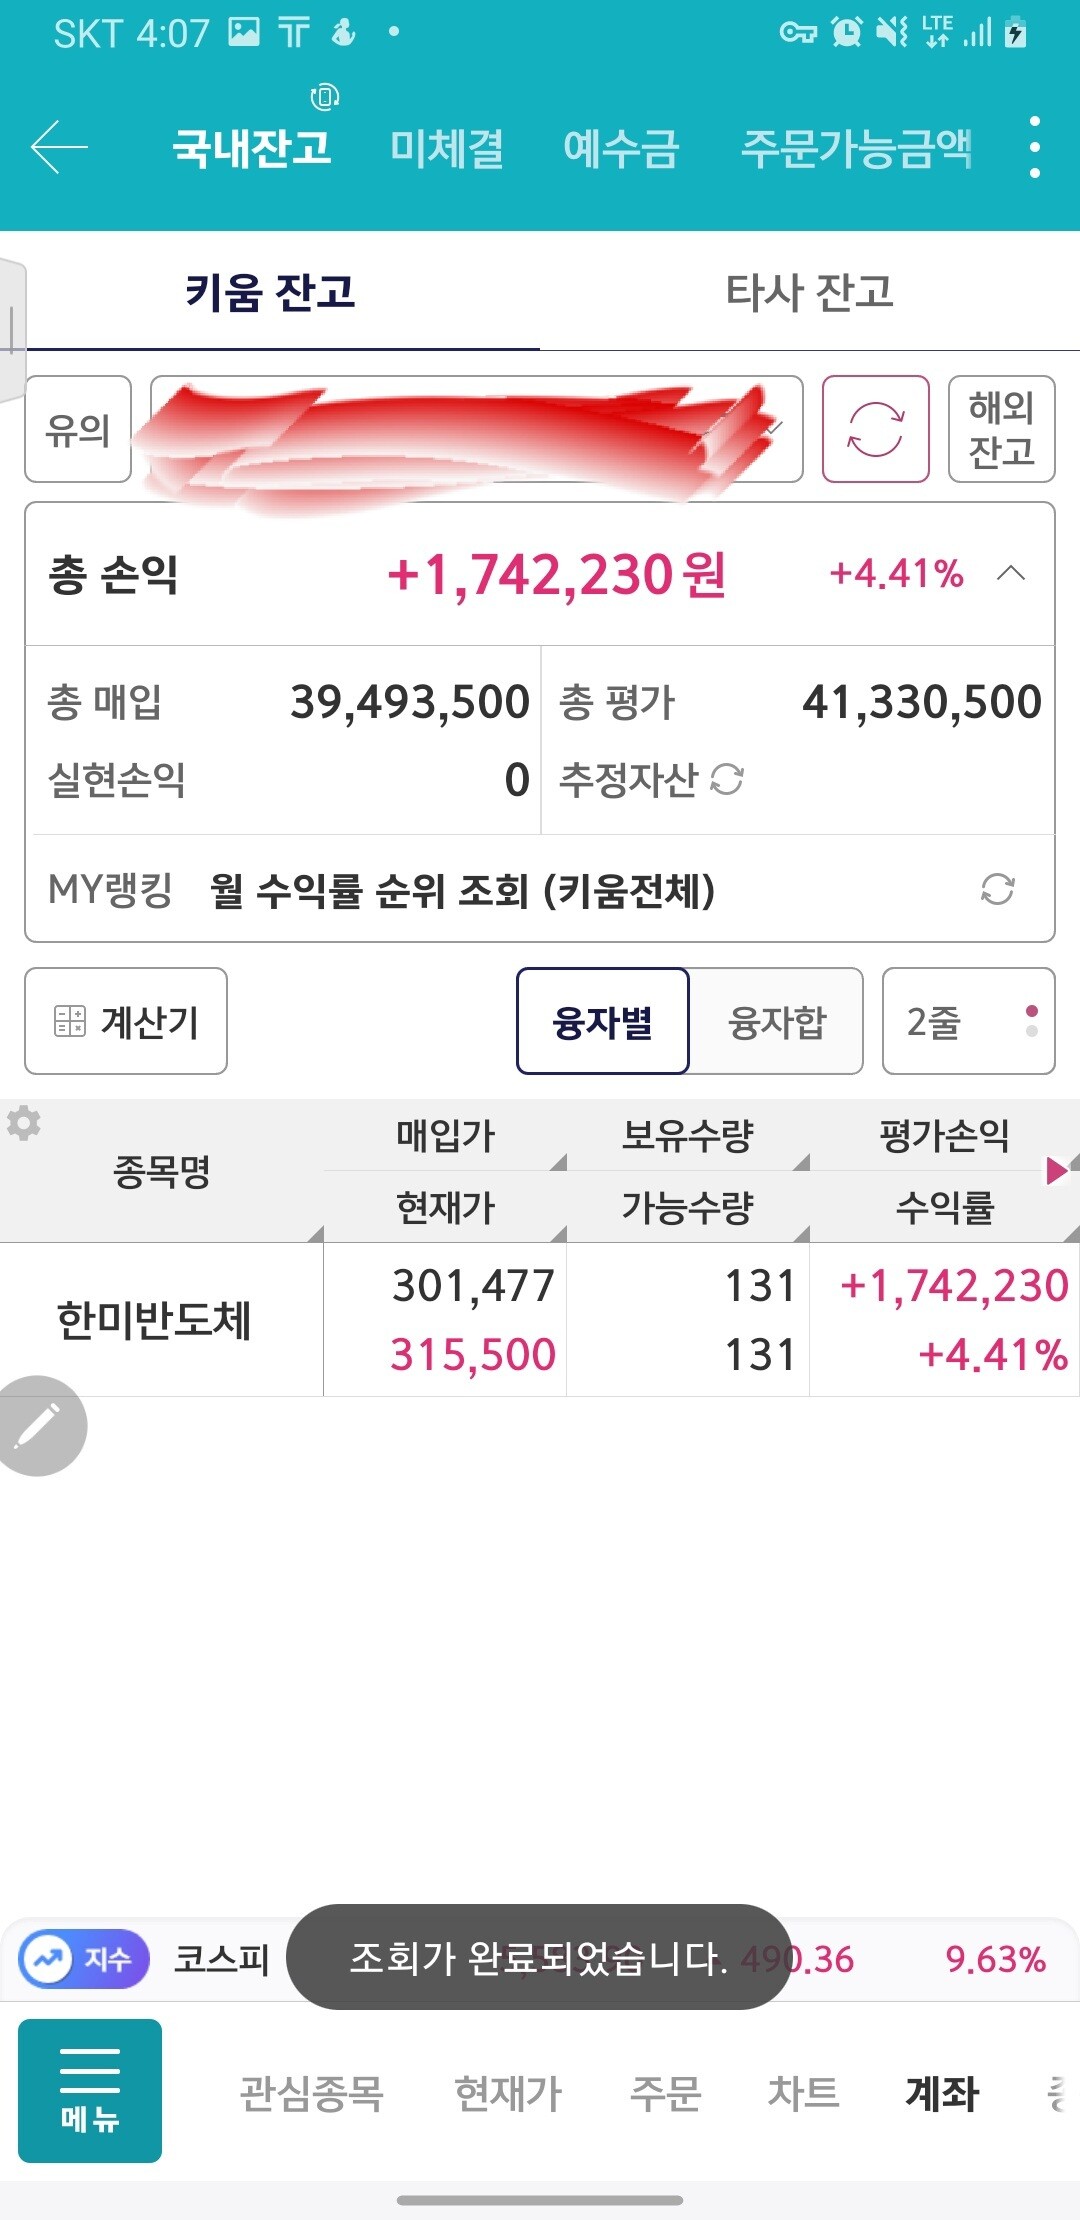Open the 미체결 tab

click(446, 148)
